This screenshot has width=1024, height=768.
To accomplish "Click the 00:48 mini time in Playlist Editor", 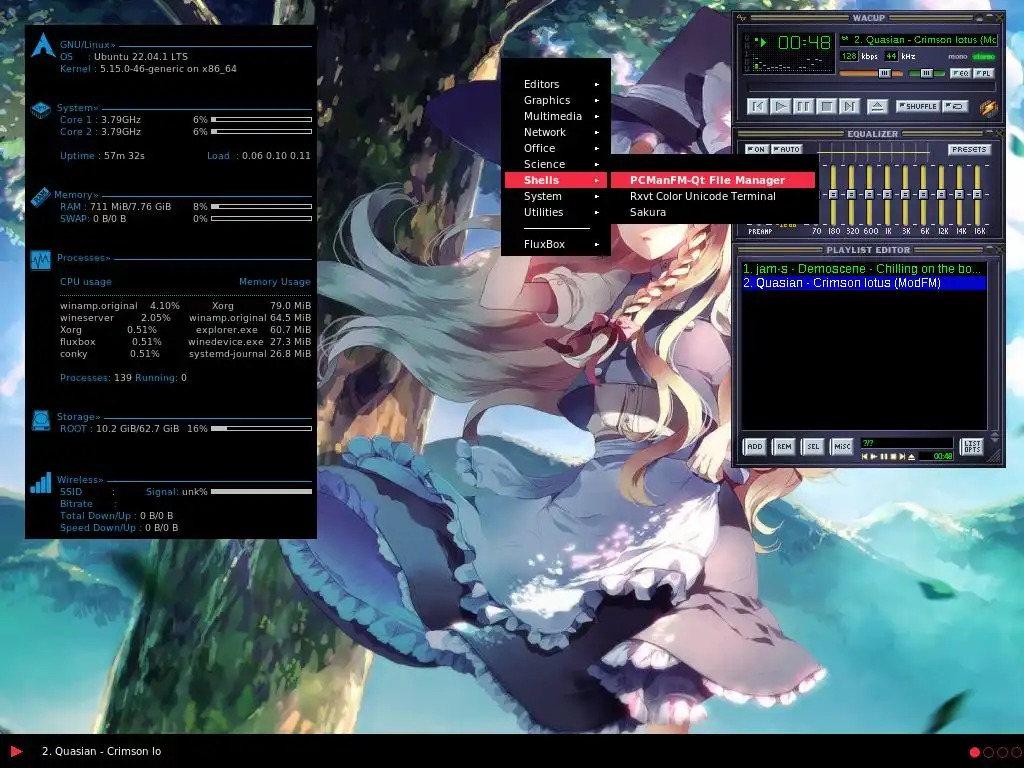I will coord(941,456).
